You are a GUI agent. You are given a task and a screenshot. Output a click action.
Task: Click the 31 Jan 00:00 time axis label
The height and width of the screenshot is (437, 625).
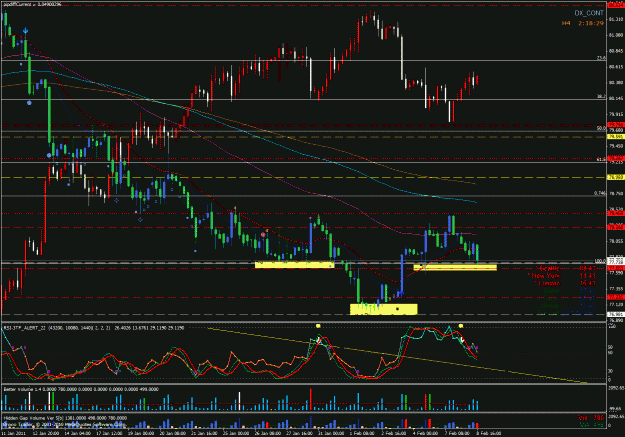click(331, 433)
